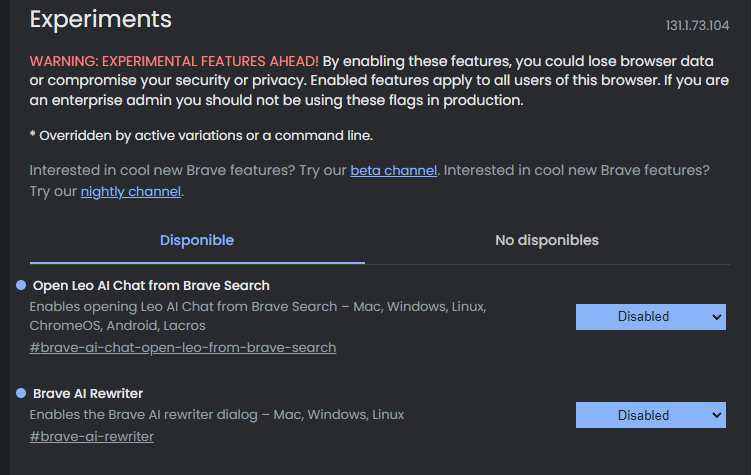Follow the #brave-ai-rewriter anchor link
Viewport: 751px width, 475px height.
point(91,437)
